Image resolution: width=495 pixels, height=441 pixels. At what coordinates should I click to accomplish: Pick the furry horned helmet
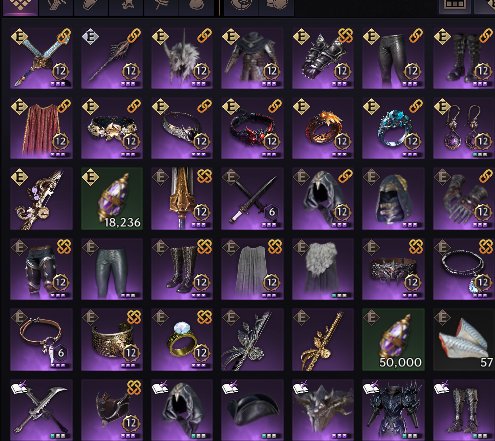(182, 58)
